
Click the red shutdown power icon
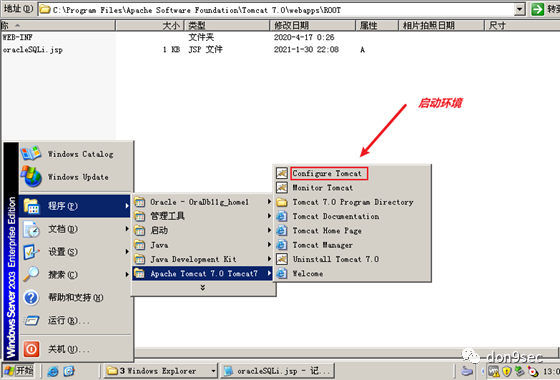[x=31, y=349]
